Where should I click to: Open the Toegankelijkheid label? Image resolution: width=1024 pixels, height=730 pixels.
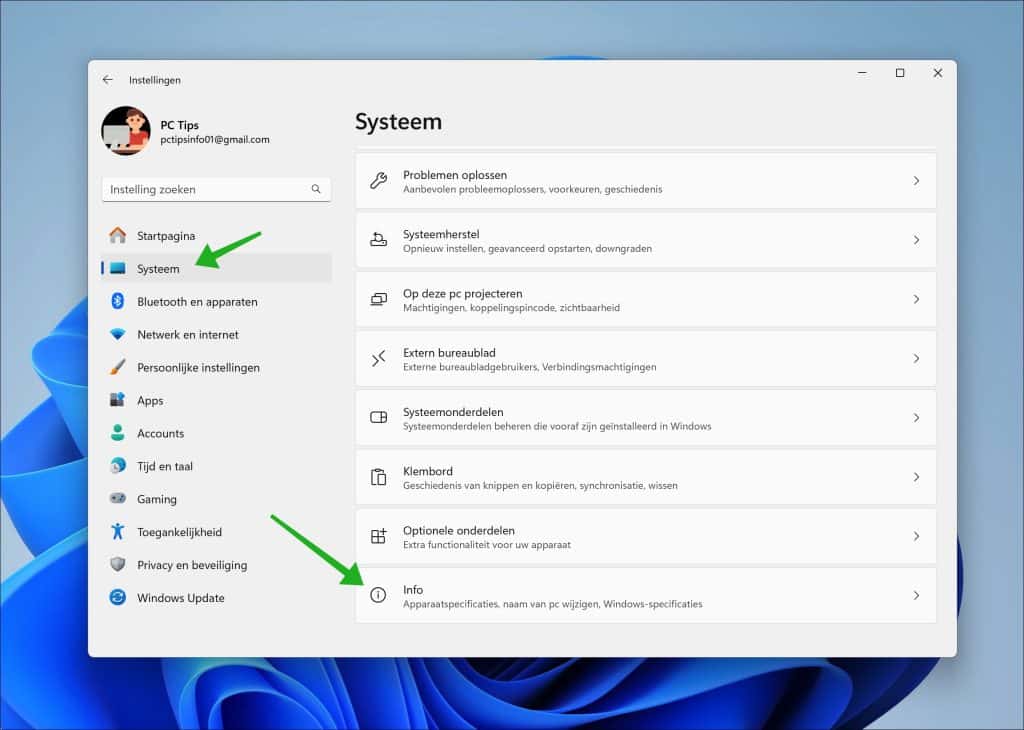click(180, 532)
